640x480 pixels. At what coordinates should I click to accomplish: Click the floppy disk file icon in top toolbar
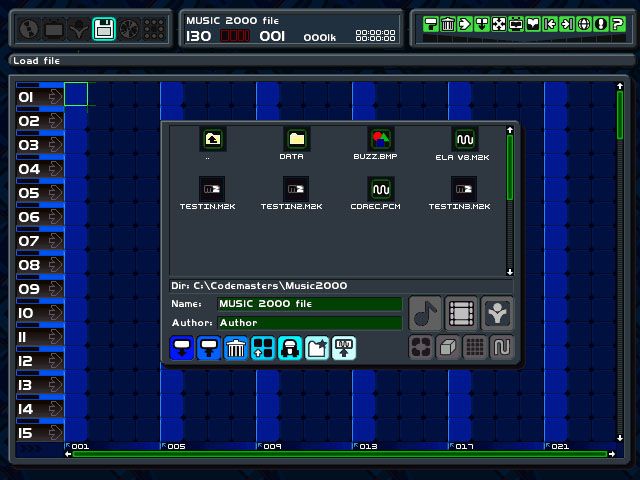click(103, 29)
